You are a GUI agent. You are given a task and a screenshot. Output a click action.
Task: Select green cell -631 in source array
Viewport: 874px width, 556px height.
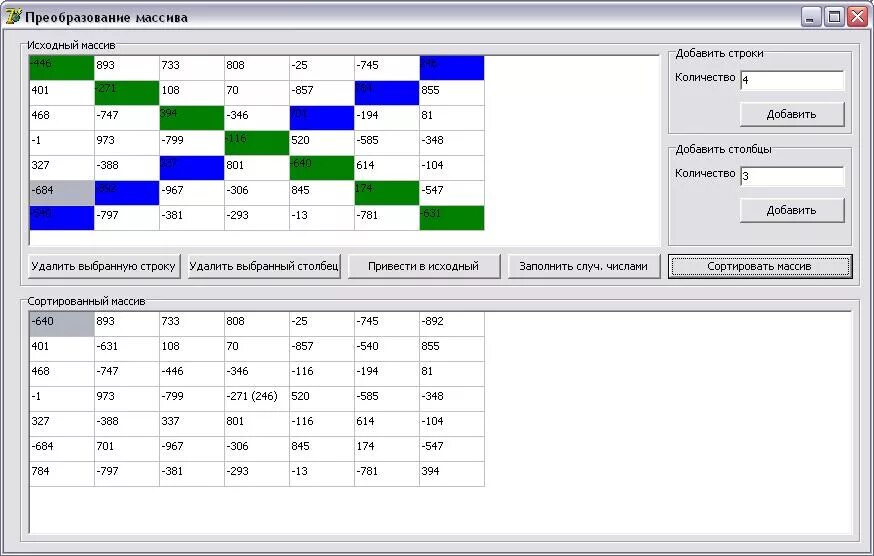point(452,217)
